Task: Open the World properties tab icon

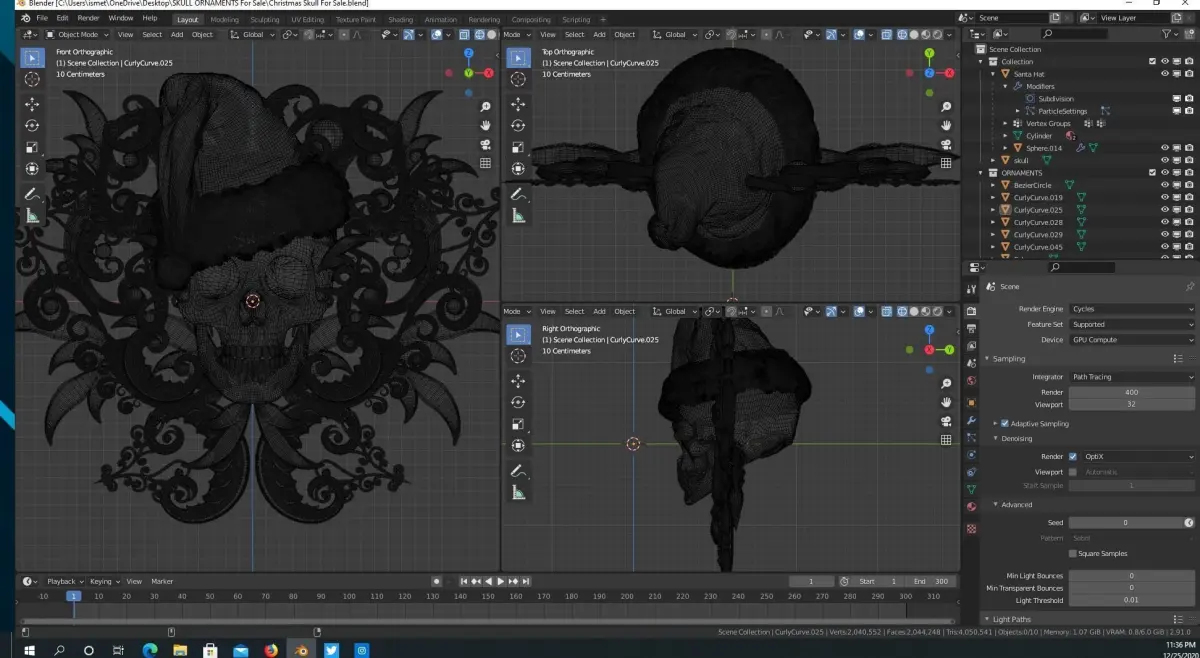Action: click(971, 381)
